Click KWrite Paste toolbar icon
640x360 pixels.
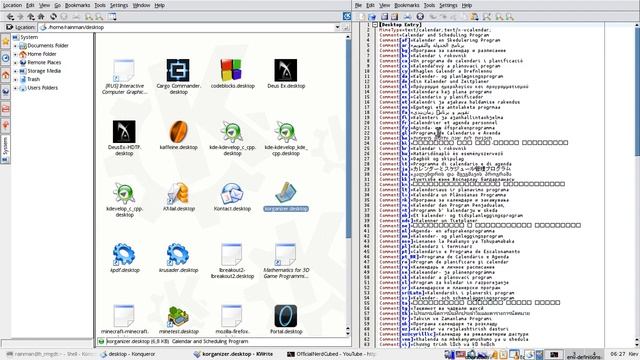474,17
